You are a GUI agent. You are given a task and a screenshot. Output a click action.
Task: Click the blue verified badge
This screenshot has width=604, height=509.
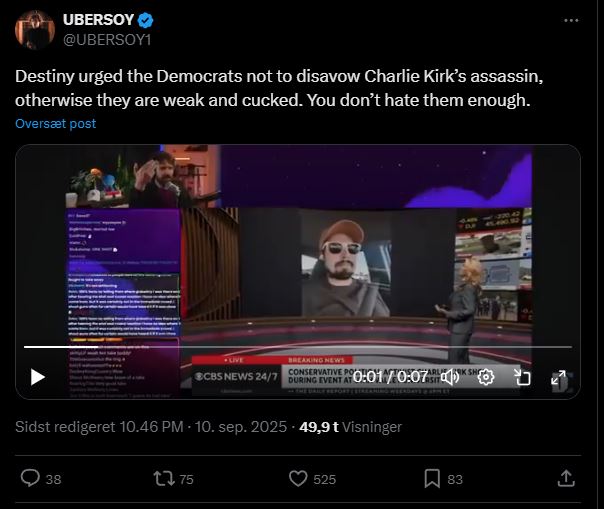(x=146, y=20)
